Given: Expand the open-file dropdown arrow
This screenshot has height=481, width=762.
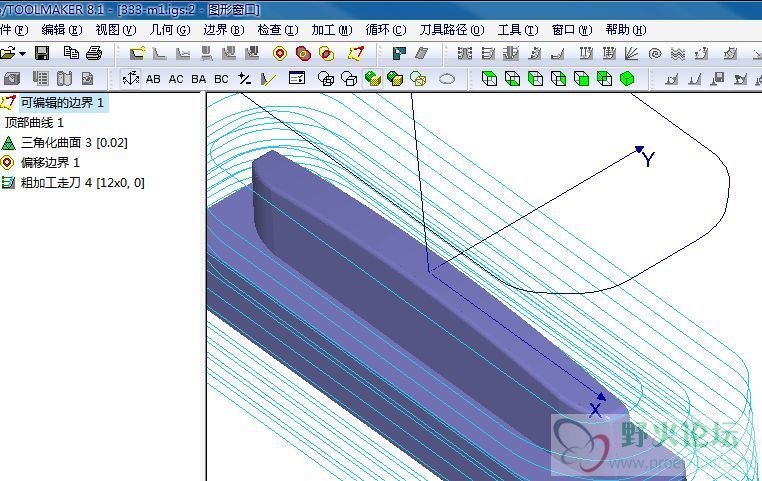Looking at the screenshot, I should pyautogui.click(x=22, y=53).
